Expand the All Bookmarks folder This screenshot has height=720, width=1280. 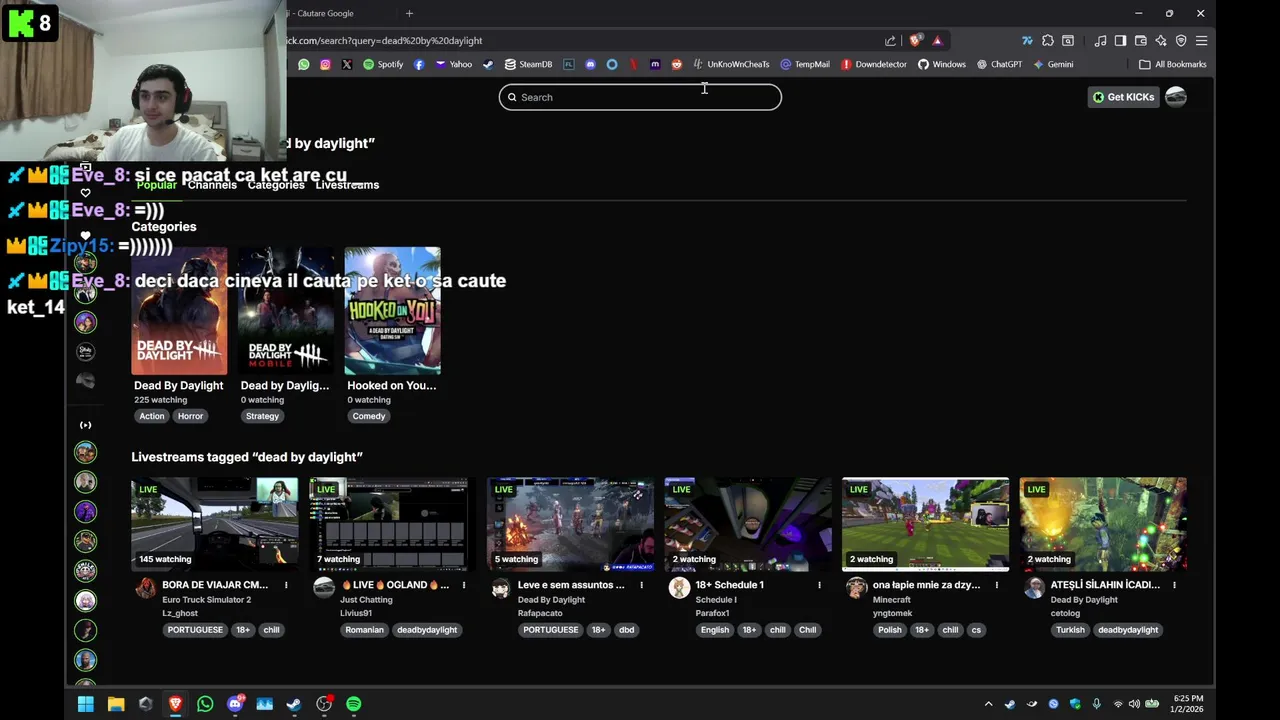click(x=1173, y=64)
